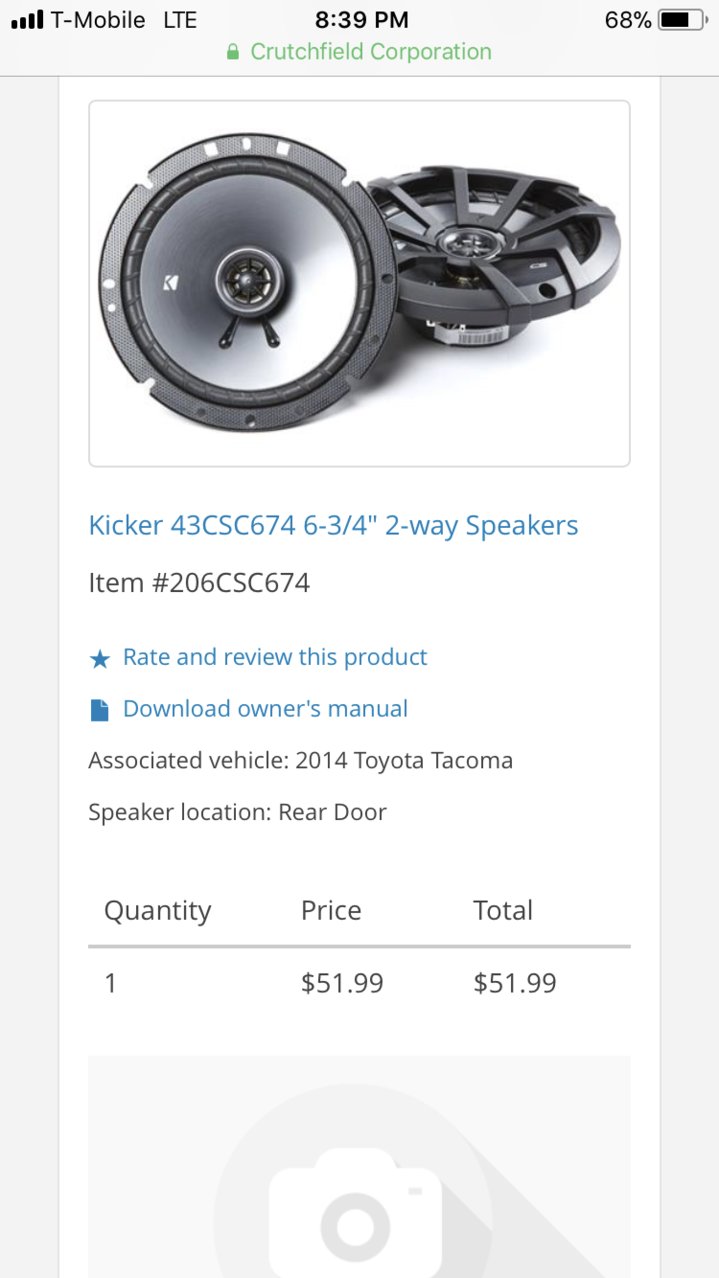This screenshot has width=719, height=1278.
Task: Tap the Crutchfield Corporation address bar text
Action: [371, 52]
